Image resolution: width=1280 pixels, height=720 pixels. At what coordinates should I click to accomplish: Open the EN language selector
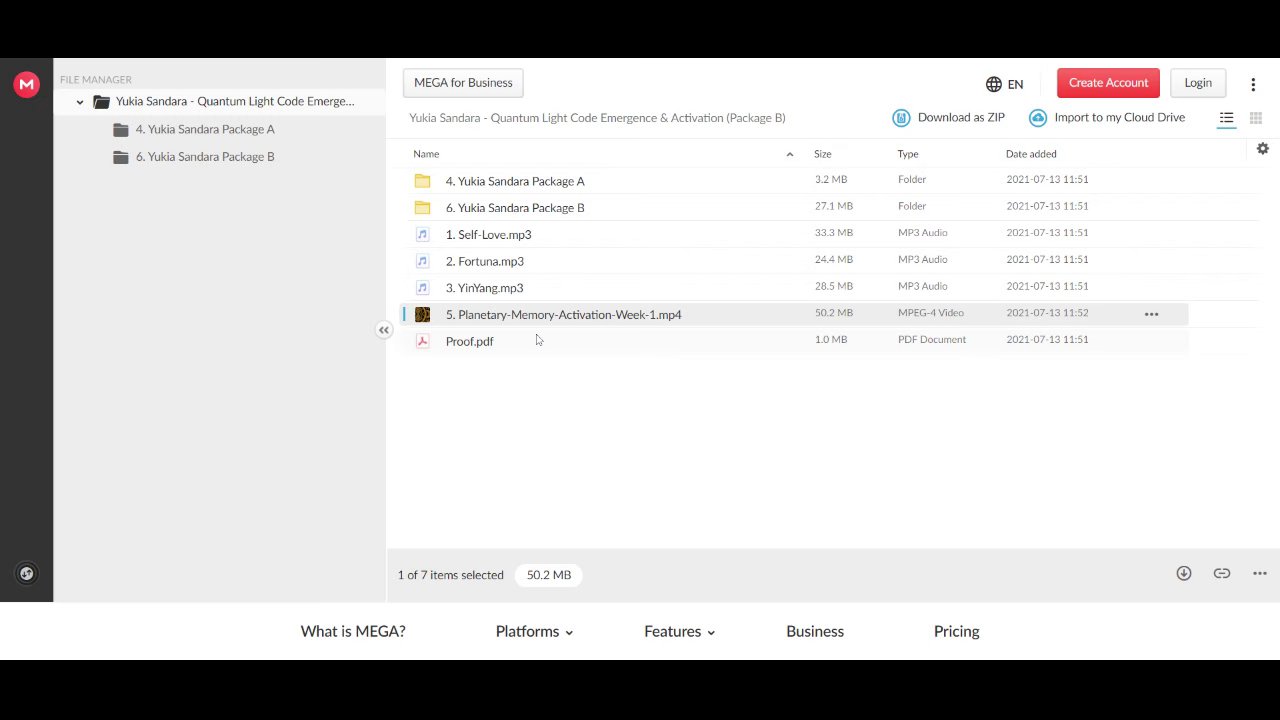1004,84
